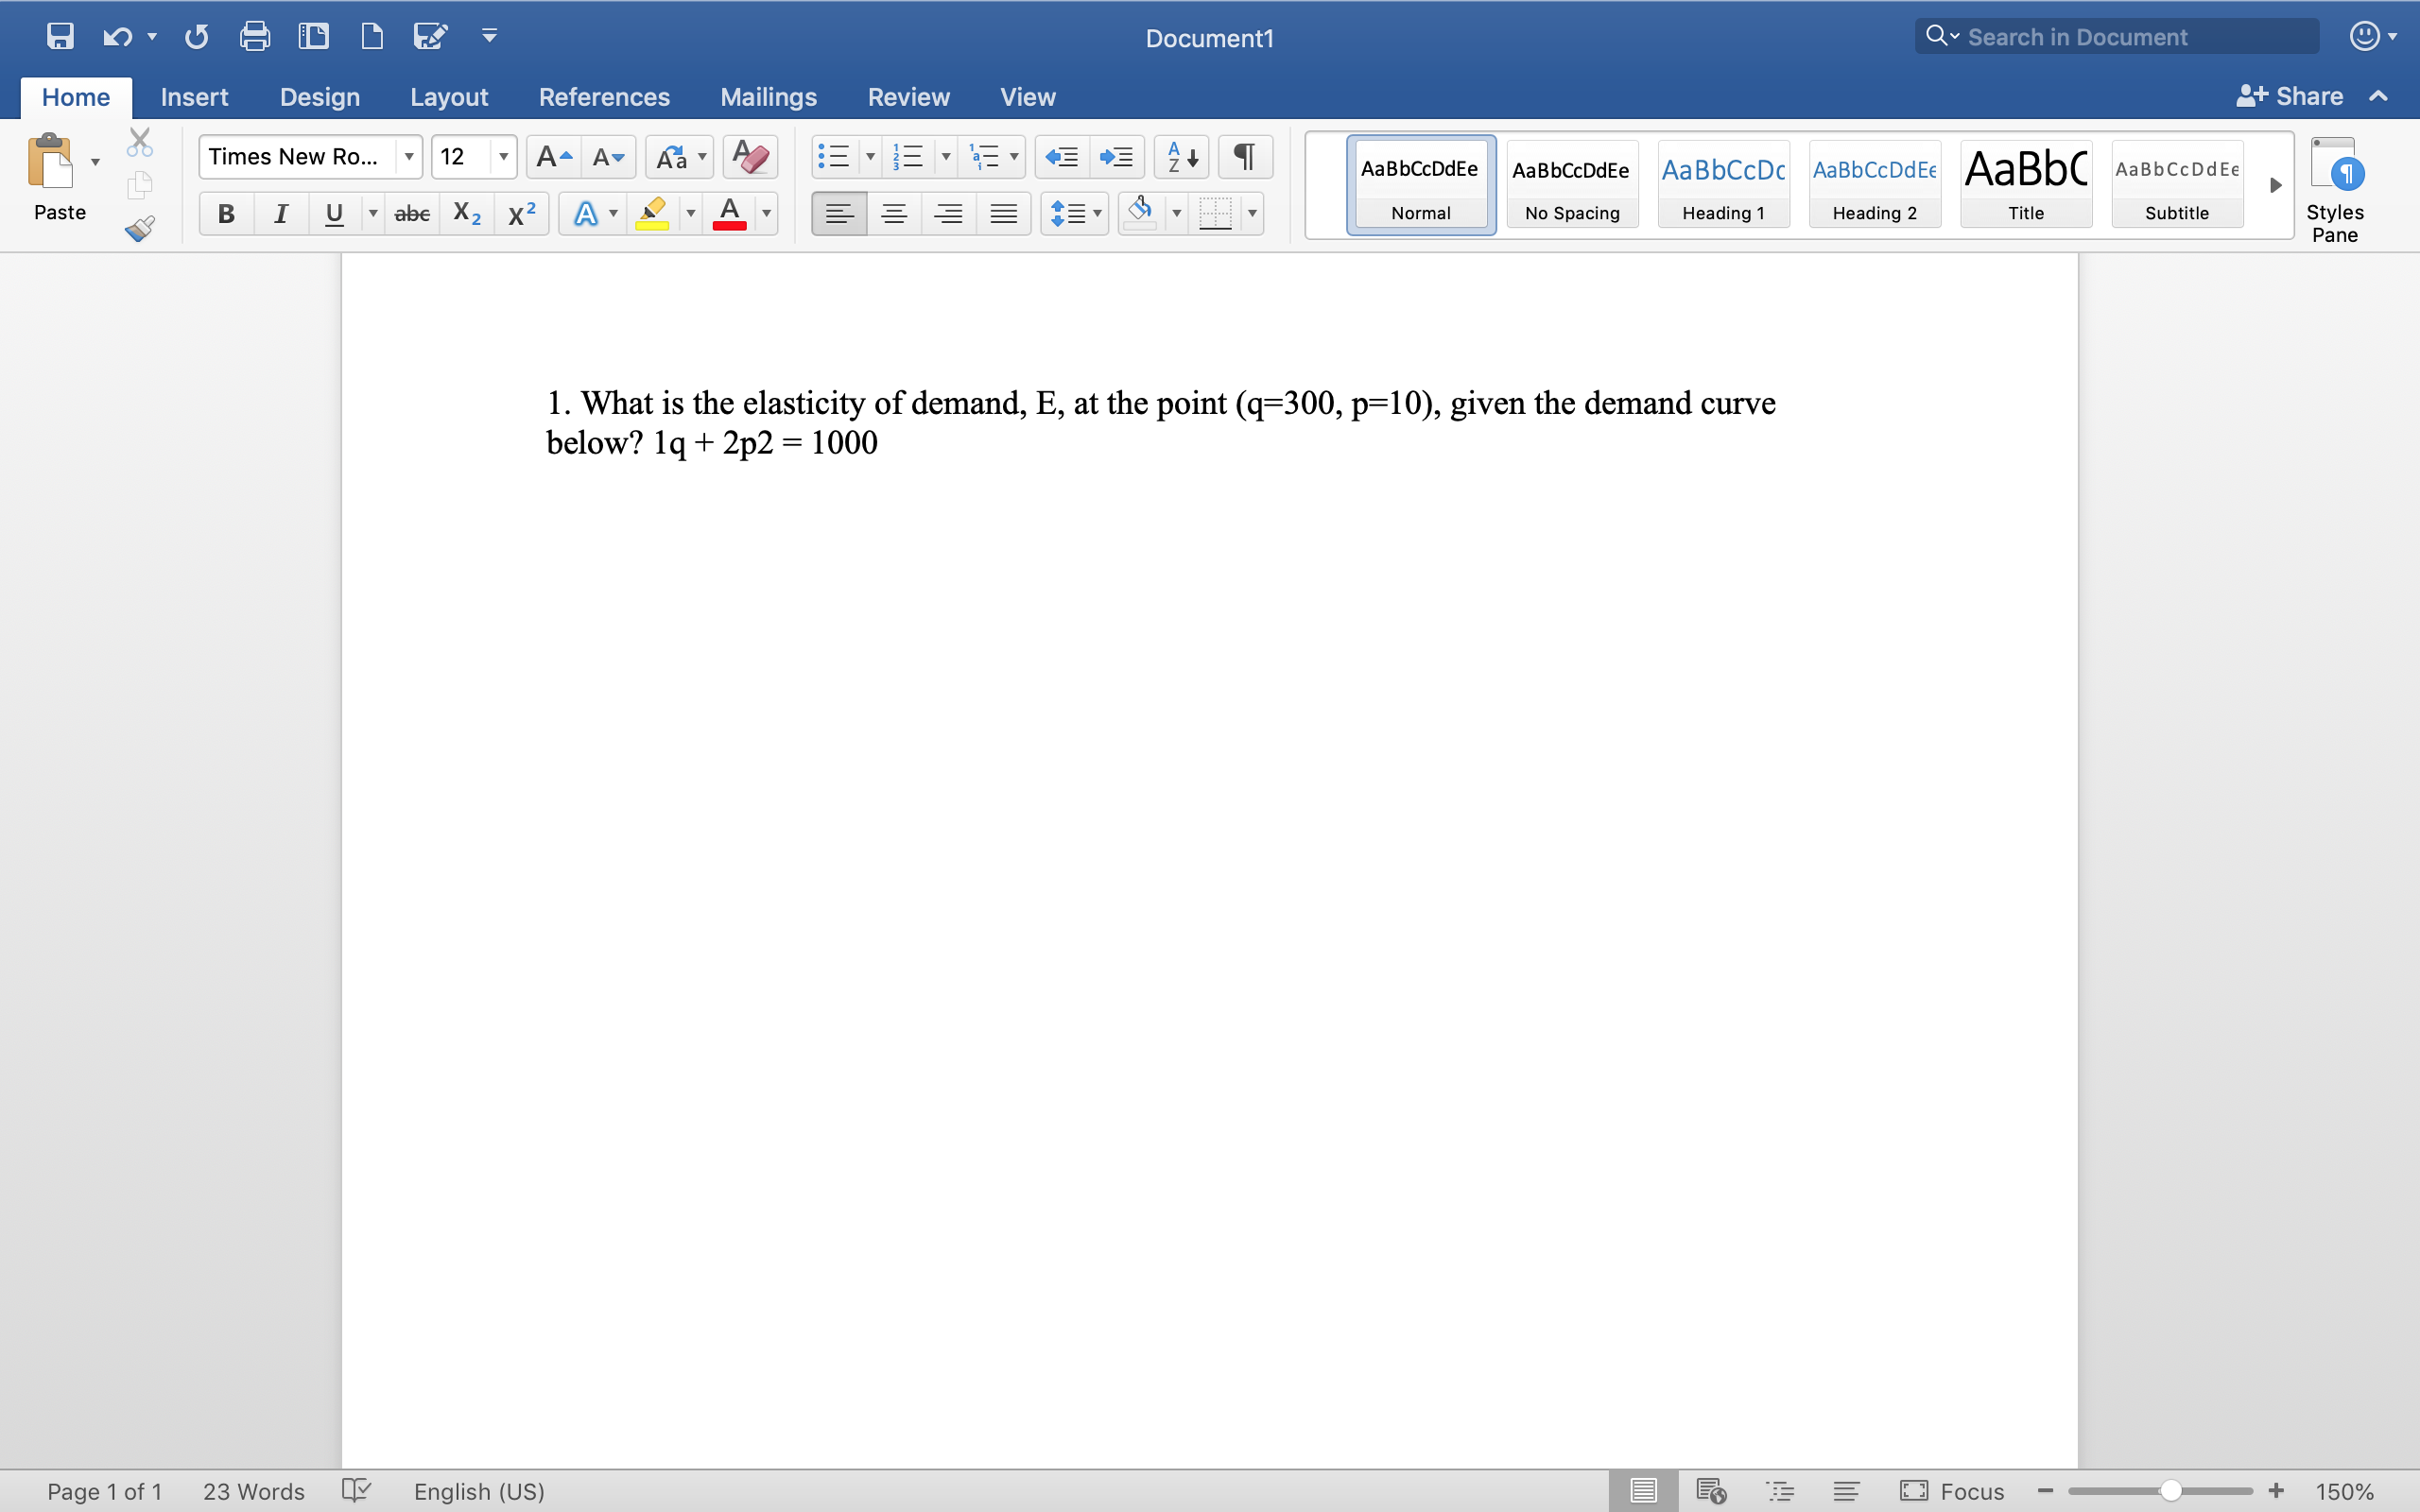Viewport: 2420px width, 1512px height.
Task: Toggle paragraph marks visibility
Action: click(1244, 157)
